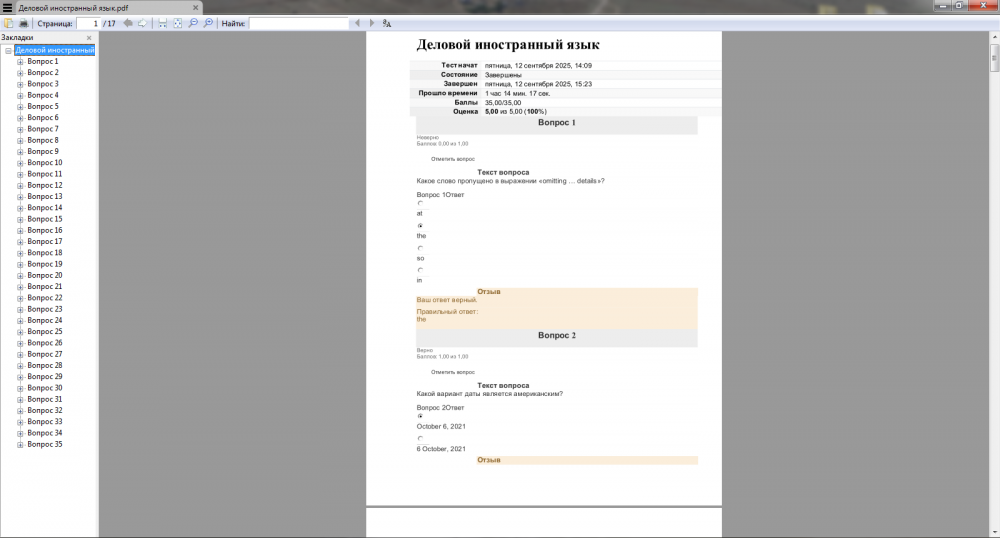Jump to bookmark Вопрос 4
This screenshot has height=538, width=1000.
tap(43, 96)
